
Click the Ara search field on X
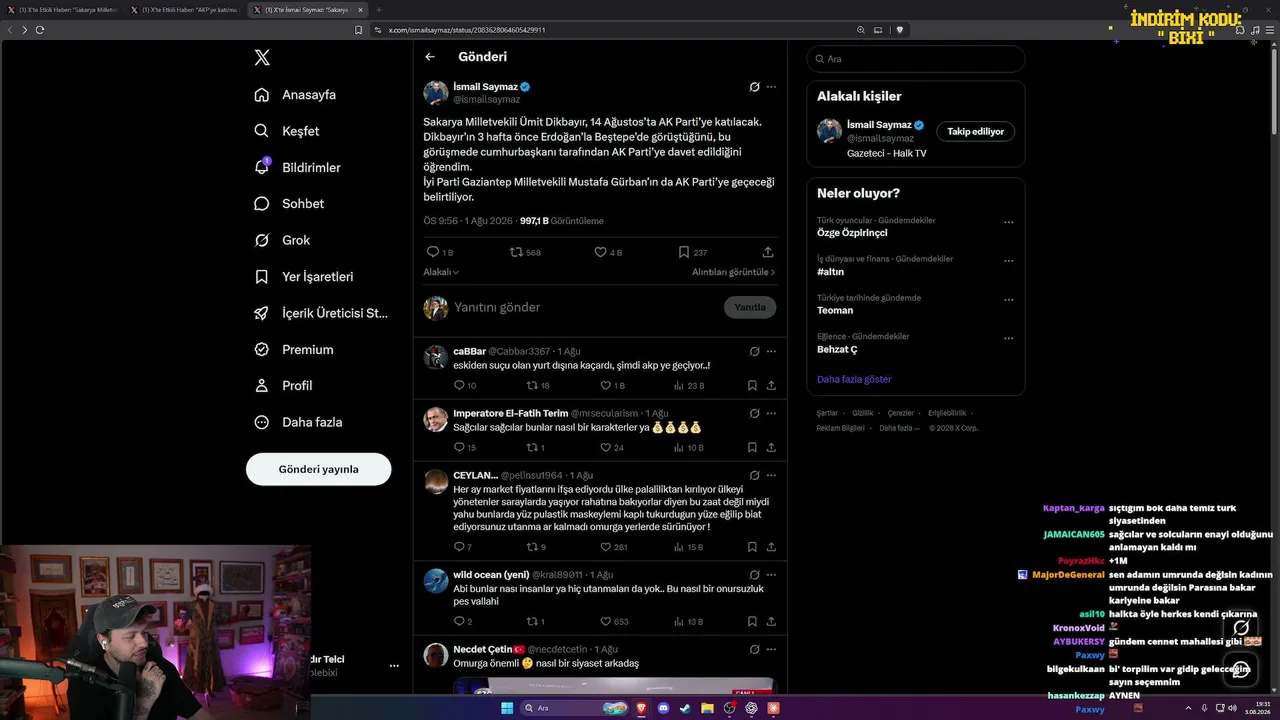(916, 59)
